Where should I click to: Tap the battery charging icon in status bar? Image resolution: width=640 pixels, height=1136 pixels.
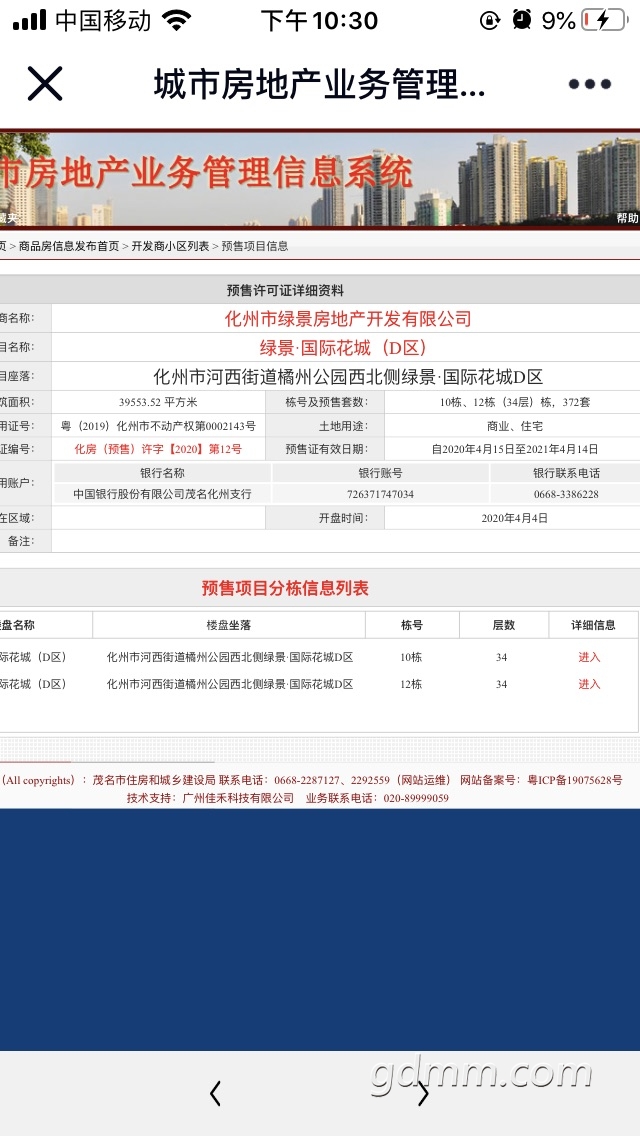(x=604, y=20)
